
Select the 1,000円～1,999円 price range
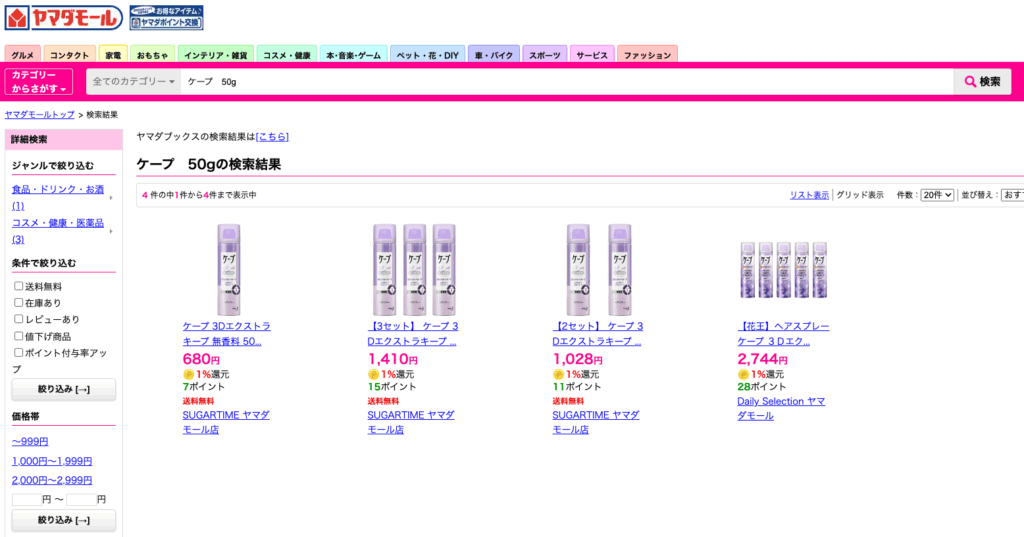click(x=52, y=461)
